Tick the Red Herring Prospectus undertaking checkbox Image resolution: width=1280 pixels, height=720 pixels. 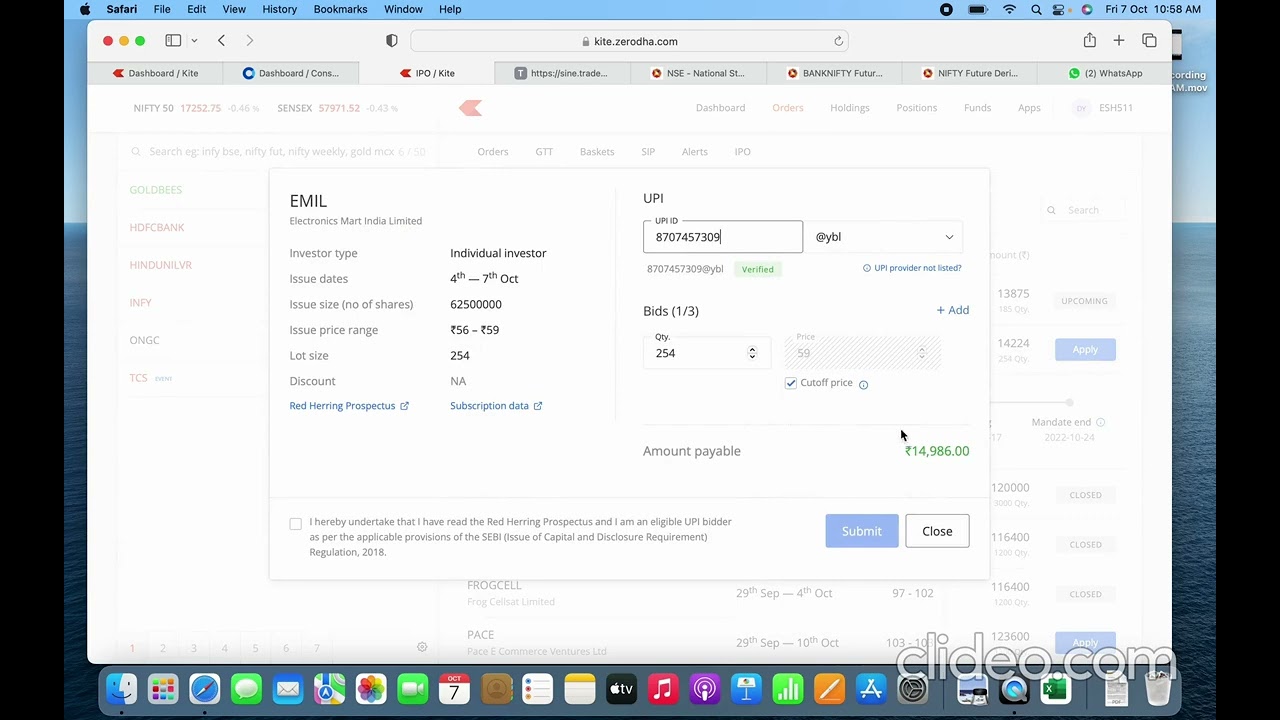tap(295, 524)
